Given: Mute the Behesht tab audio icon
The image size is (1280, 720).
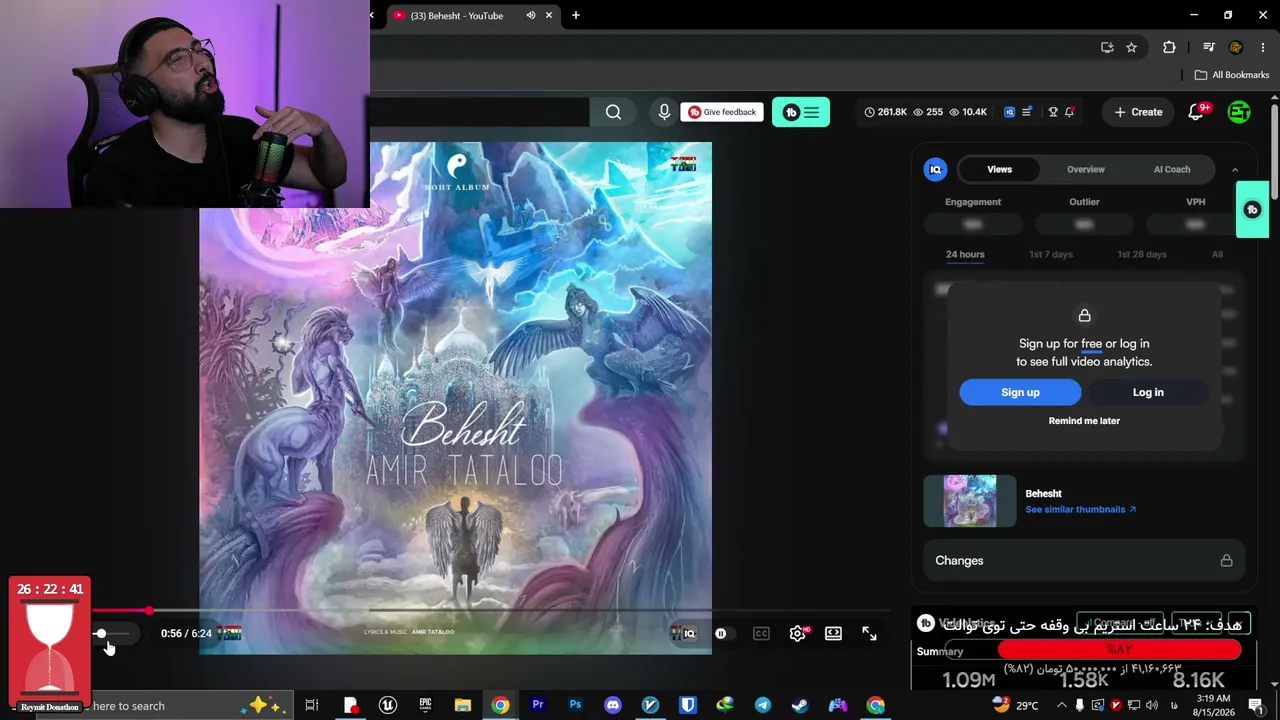Looking at the screenshot, I should [x=531, y=15].
